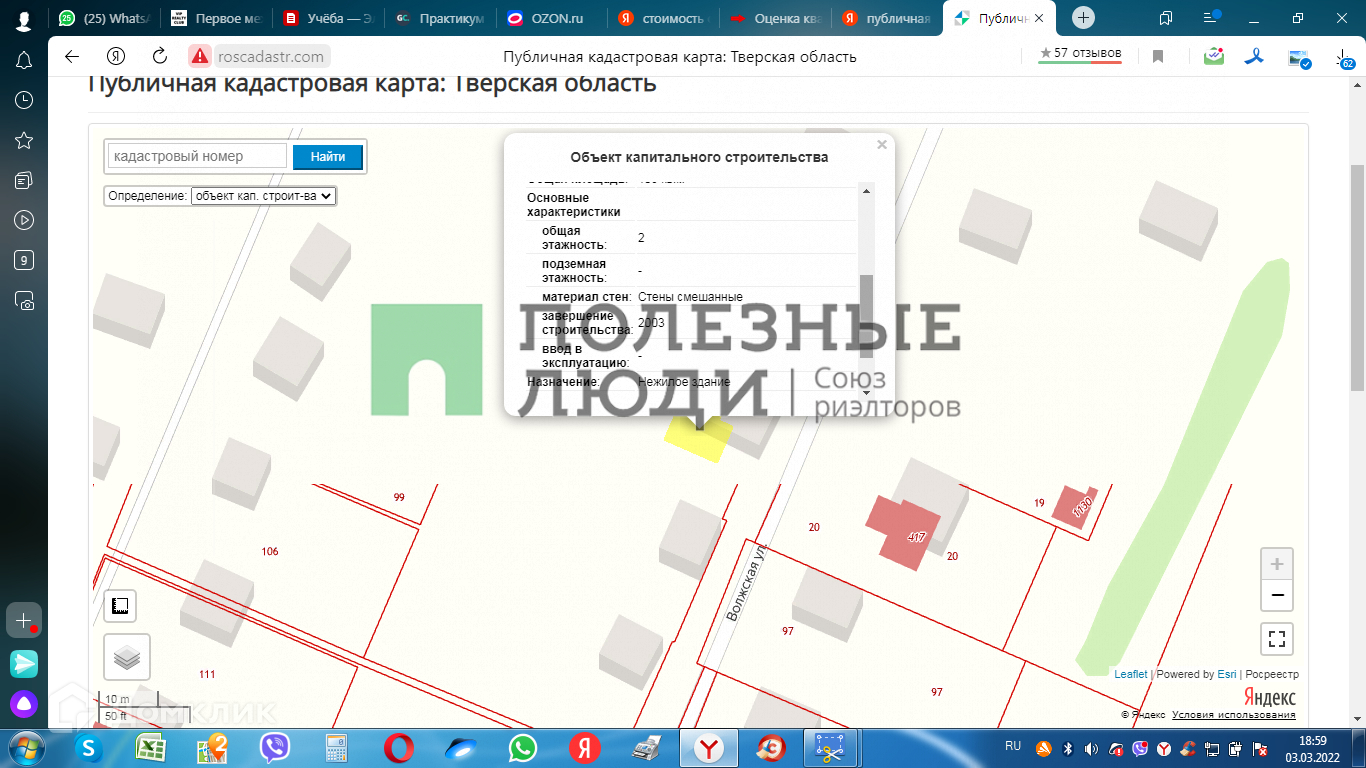Select the red building marked 1130
1366x768 pixels.
[x=1075, y=509]
